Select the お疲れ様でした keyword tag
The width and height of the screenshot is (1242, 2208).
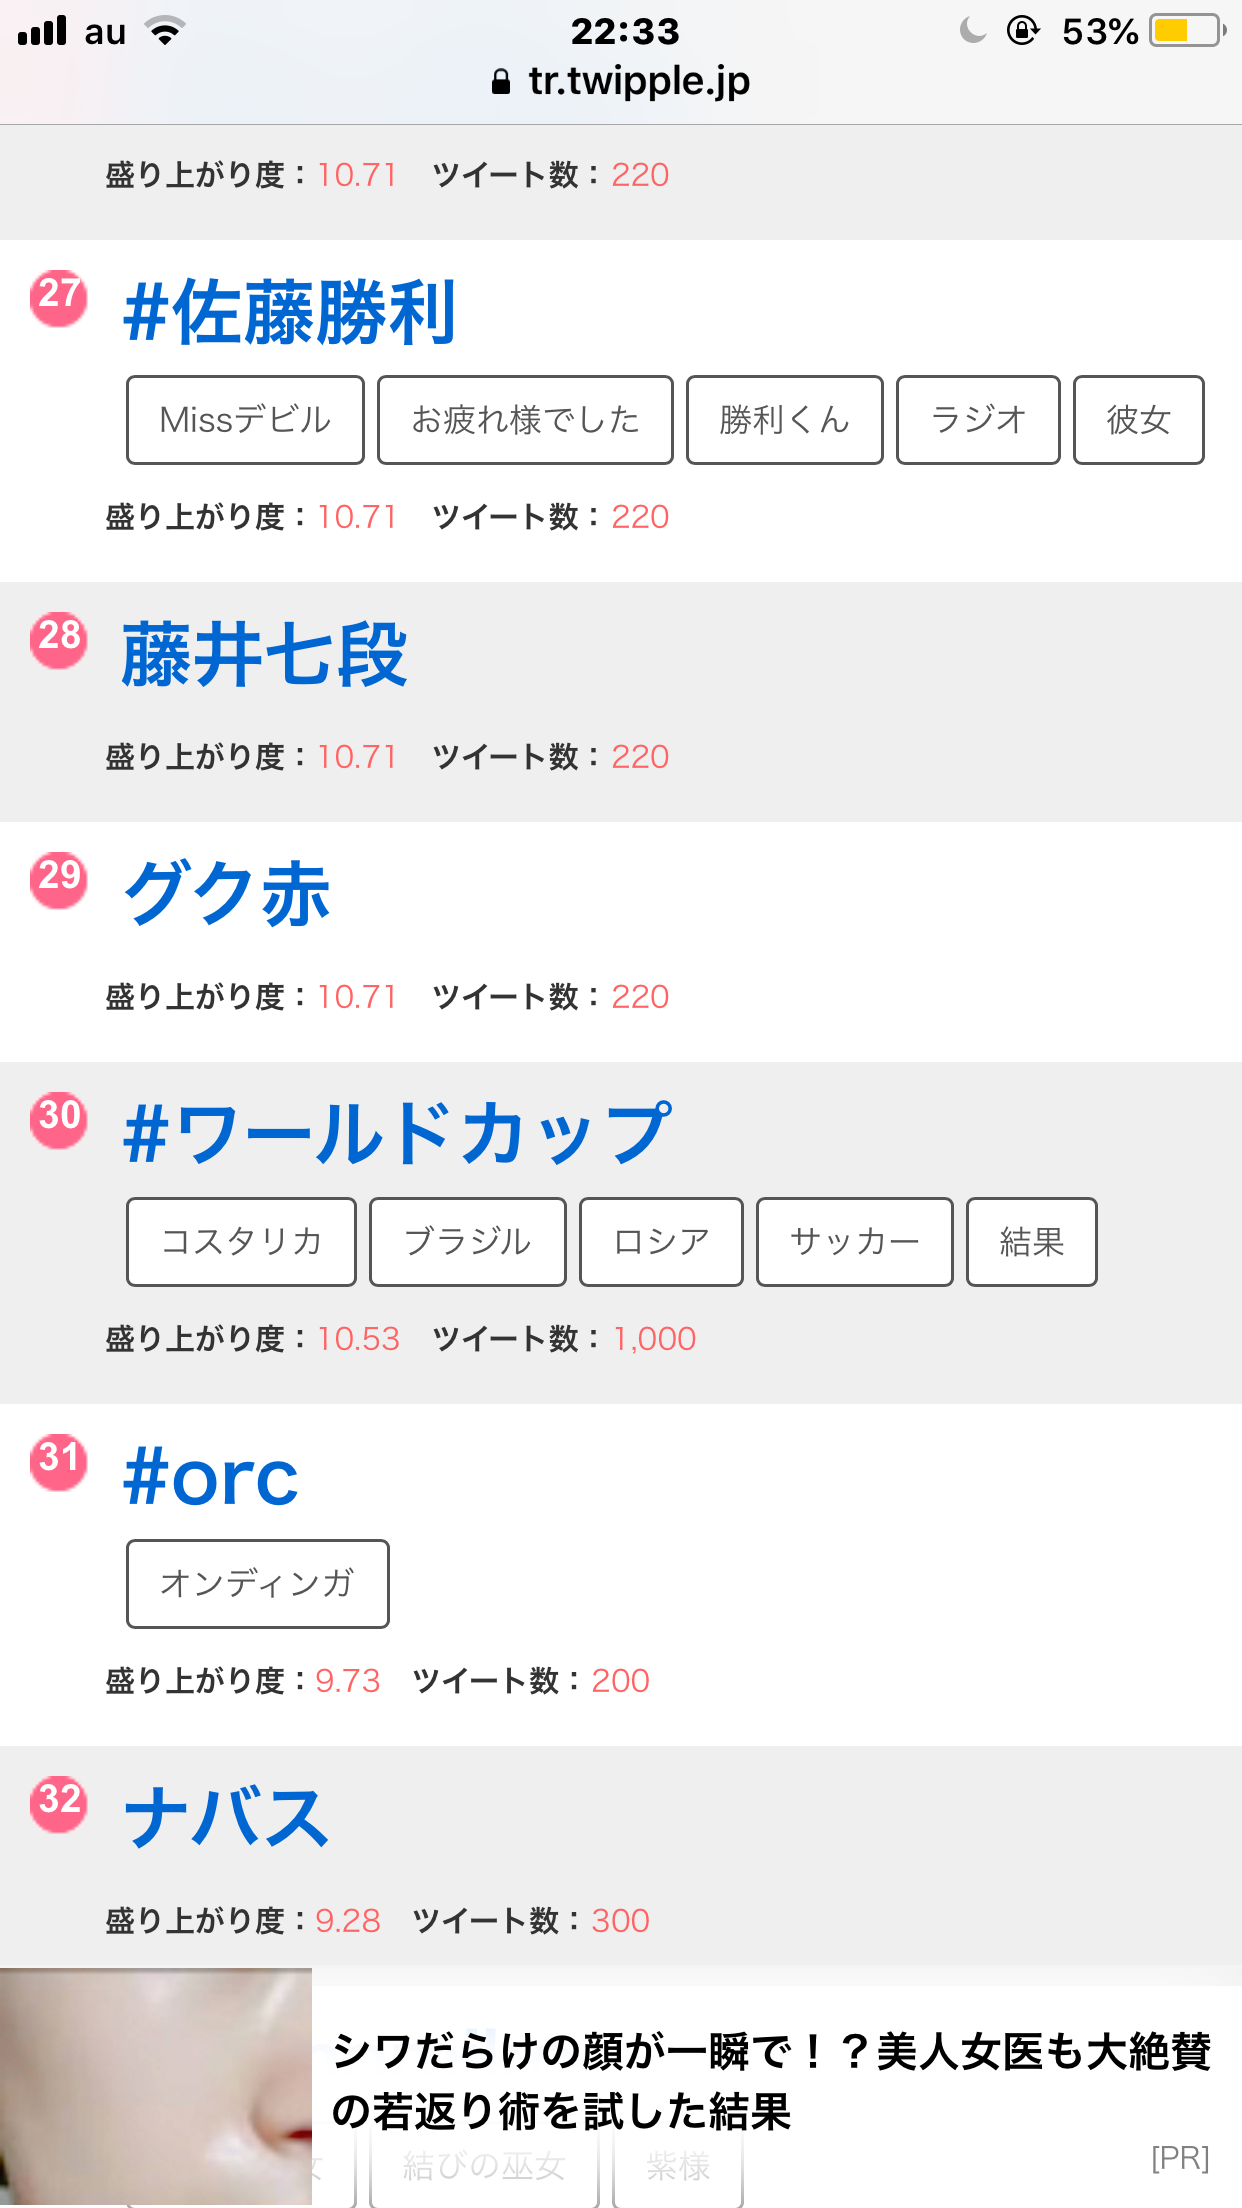(x=525, y=420)
